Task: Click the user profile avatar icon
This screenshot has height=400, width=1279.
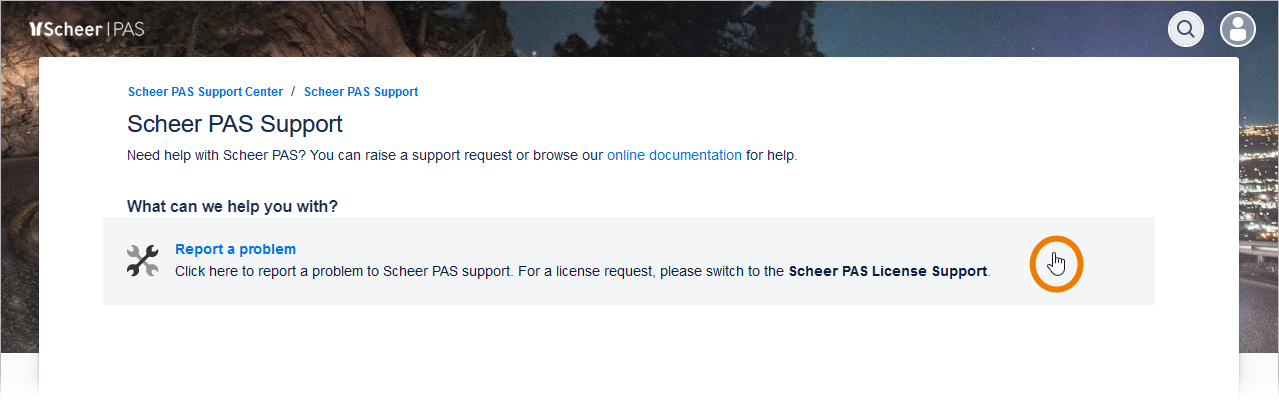Action: click(x=1237, y=29)
